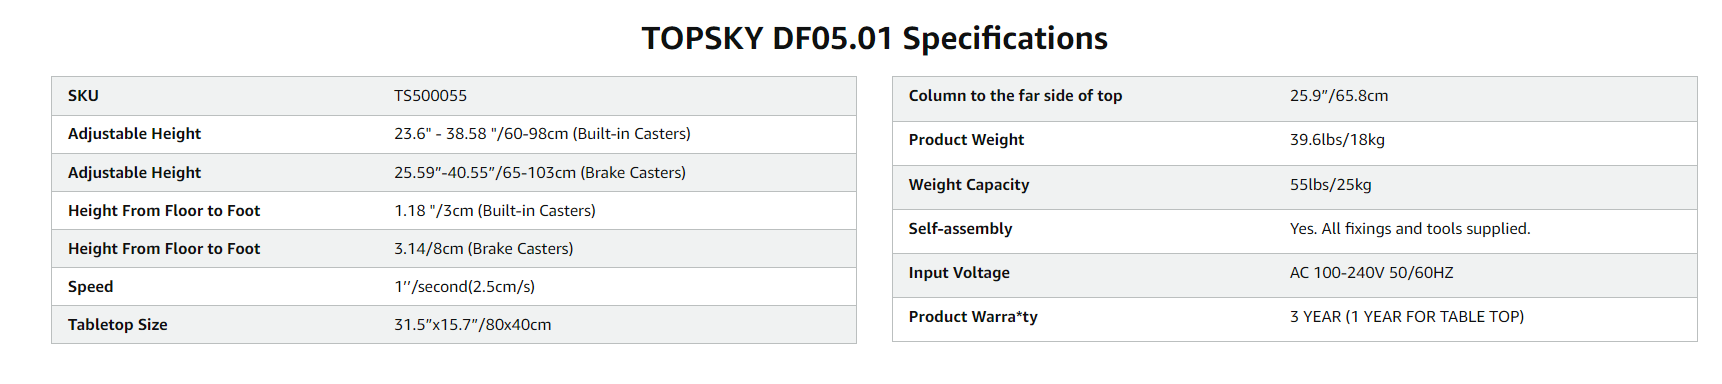
Task: Click the Self-assembly row label
Action: [960, 229]
